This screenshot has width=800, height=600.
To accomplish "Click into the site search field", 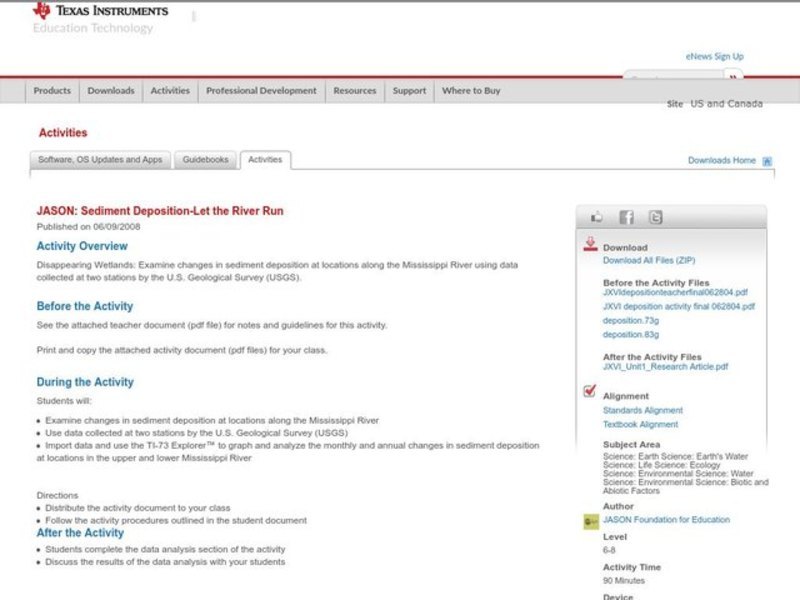I will (x=674, y=78).
